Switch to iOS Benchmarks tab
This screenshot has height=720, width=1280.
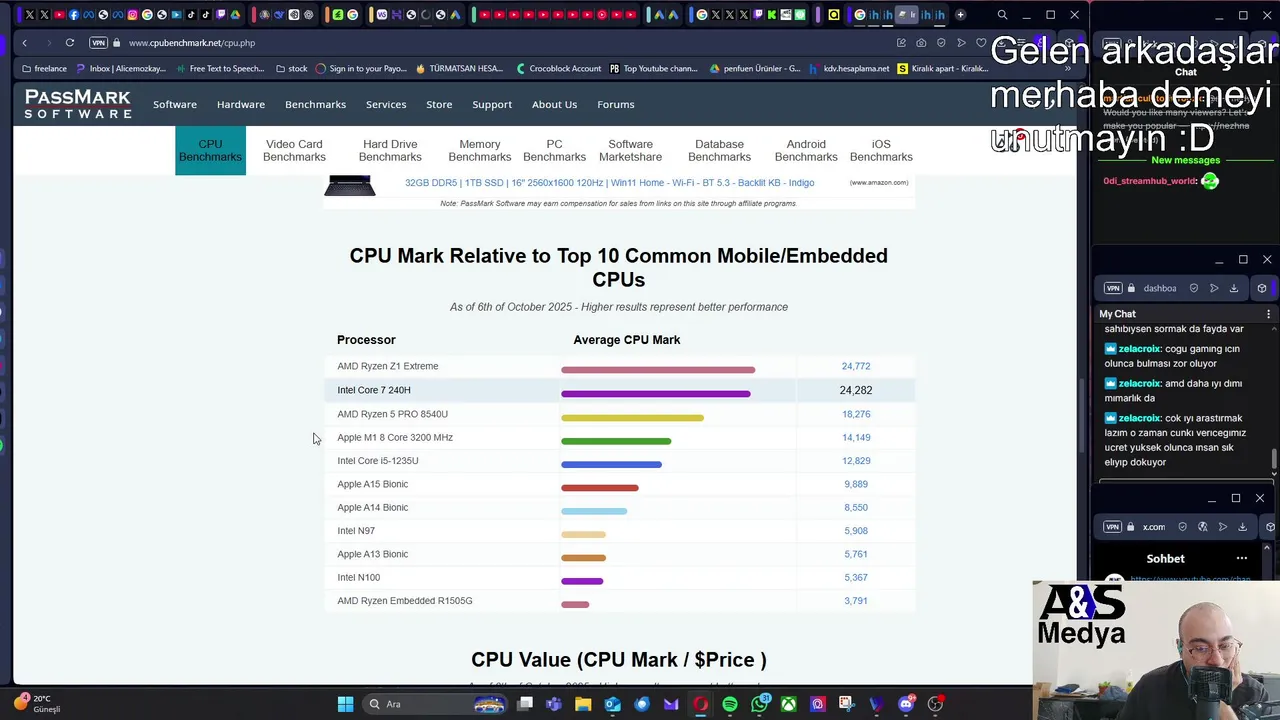(881, 150)
